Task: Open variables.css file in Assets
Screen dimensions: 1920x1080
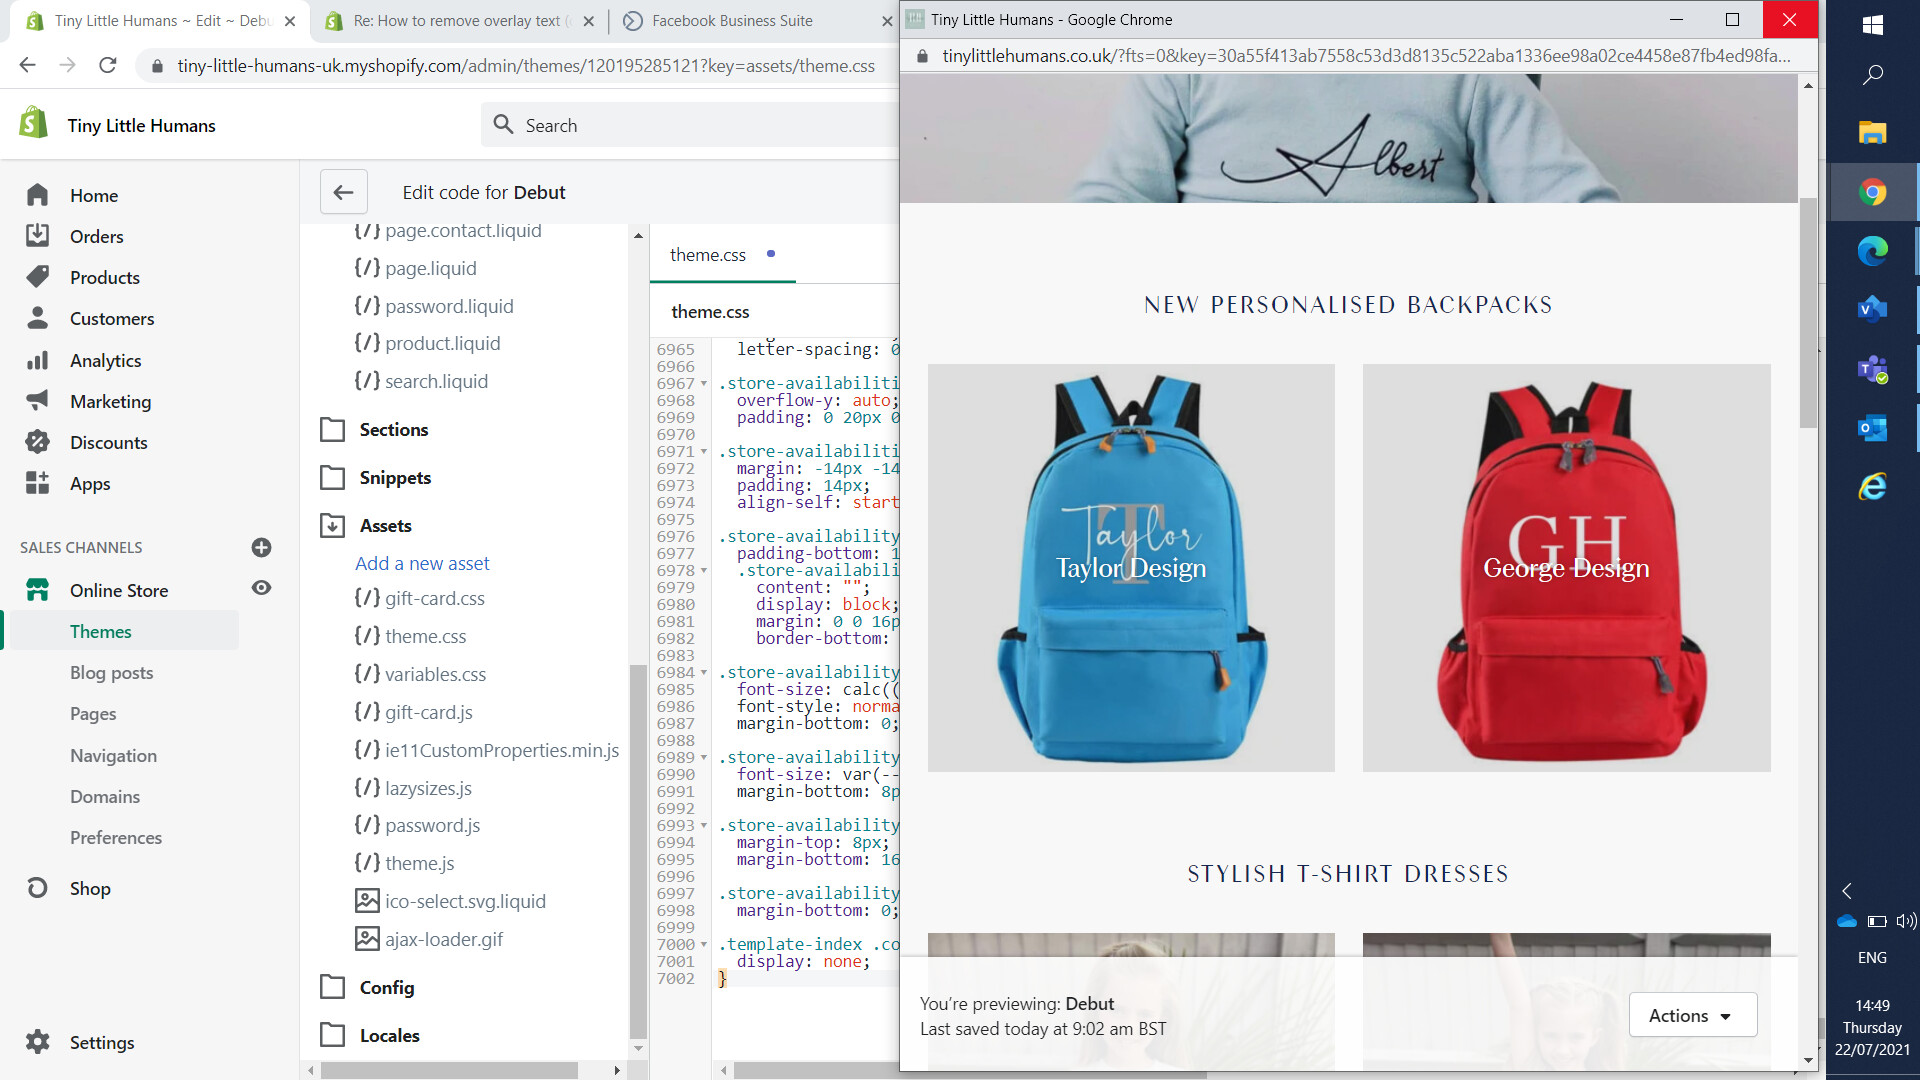Action: click(x=435, y=675)
